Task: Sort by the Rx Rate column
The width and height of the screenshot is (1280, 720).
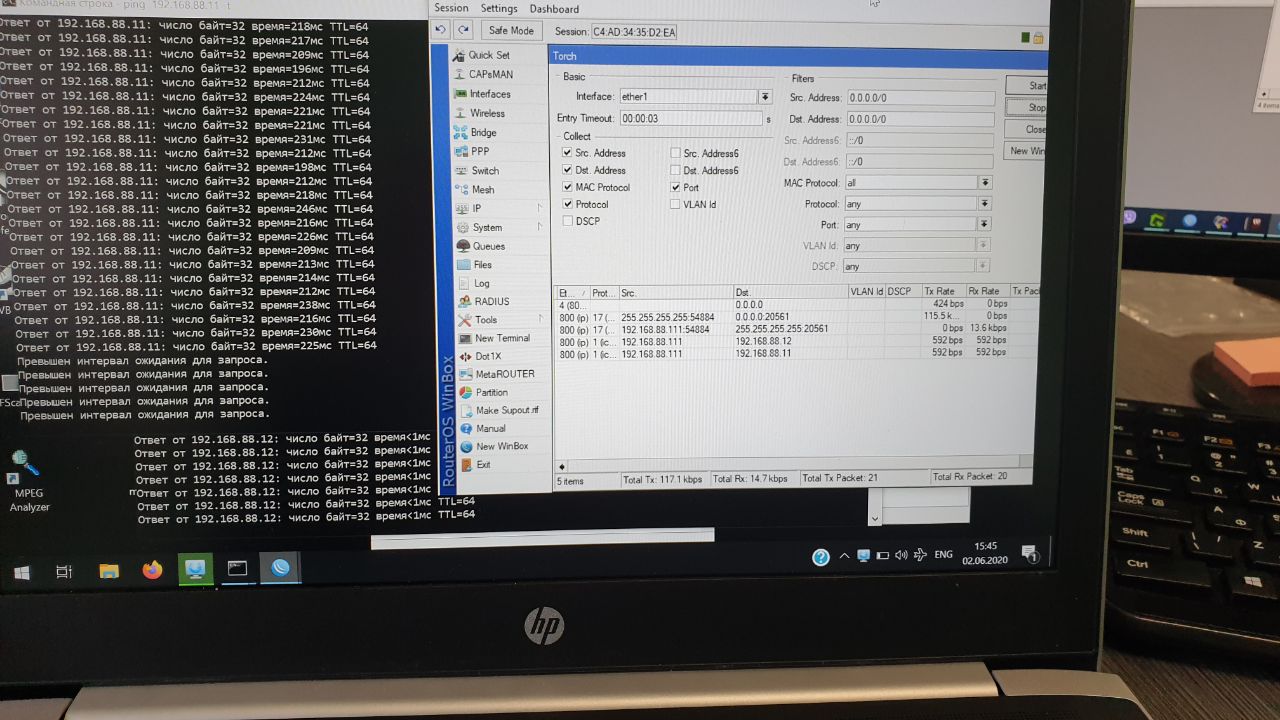Action: pyautogui.click(x=987, y=291)
